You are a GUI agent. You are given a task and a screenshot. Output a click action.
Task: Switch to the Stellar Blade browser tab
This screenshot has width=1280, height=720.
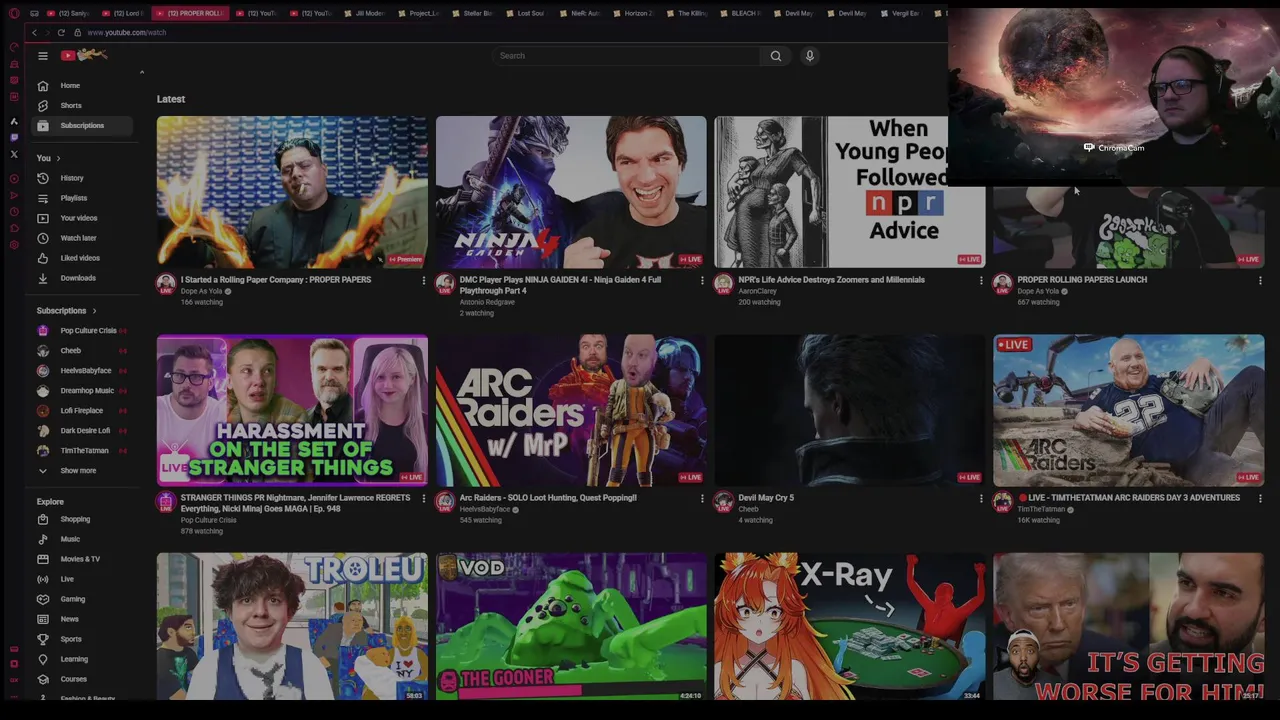point(473,13)
